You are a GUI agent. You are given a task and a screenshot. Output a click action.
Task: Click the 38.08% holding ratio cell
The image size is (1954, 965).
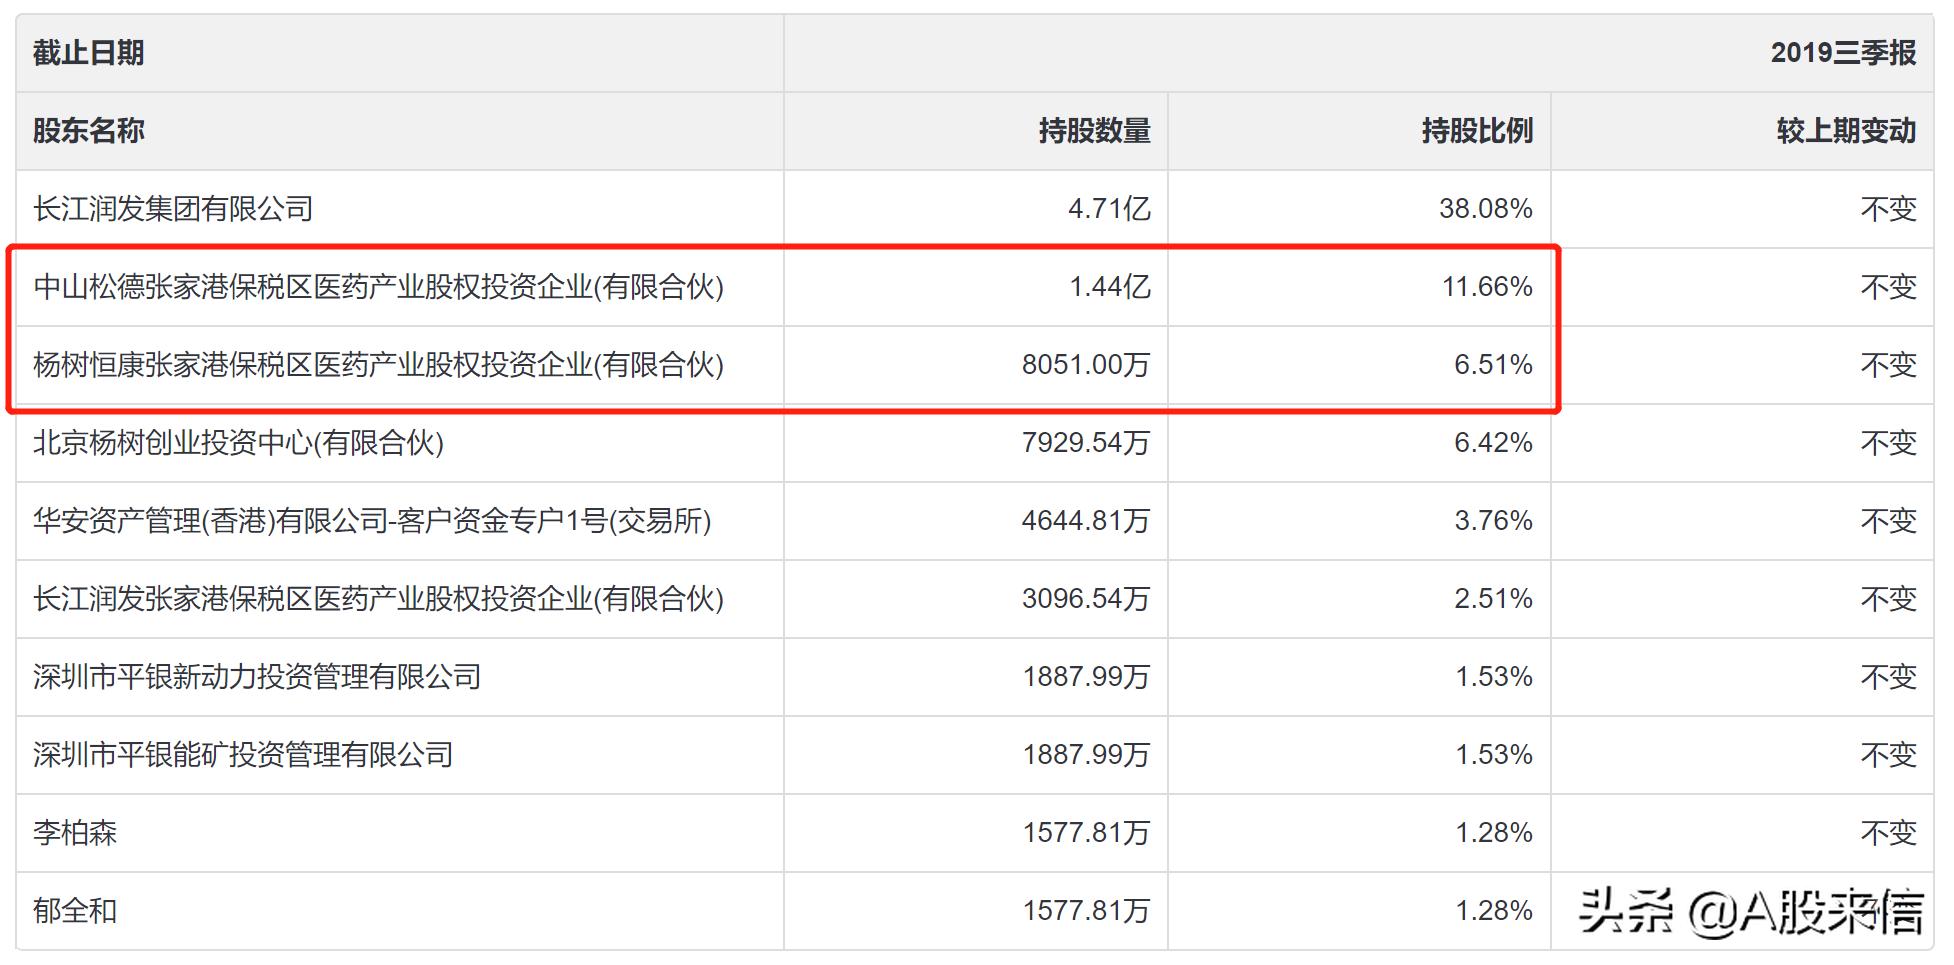pyautogui.click(x=1485, y=209)
